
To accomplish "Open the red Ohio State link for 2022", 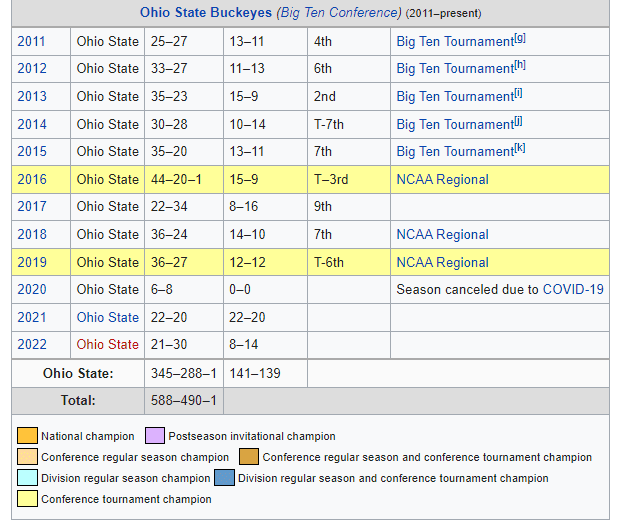I will pyautogui.click(x=108, y=344).
